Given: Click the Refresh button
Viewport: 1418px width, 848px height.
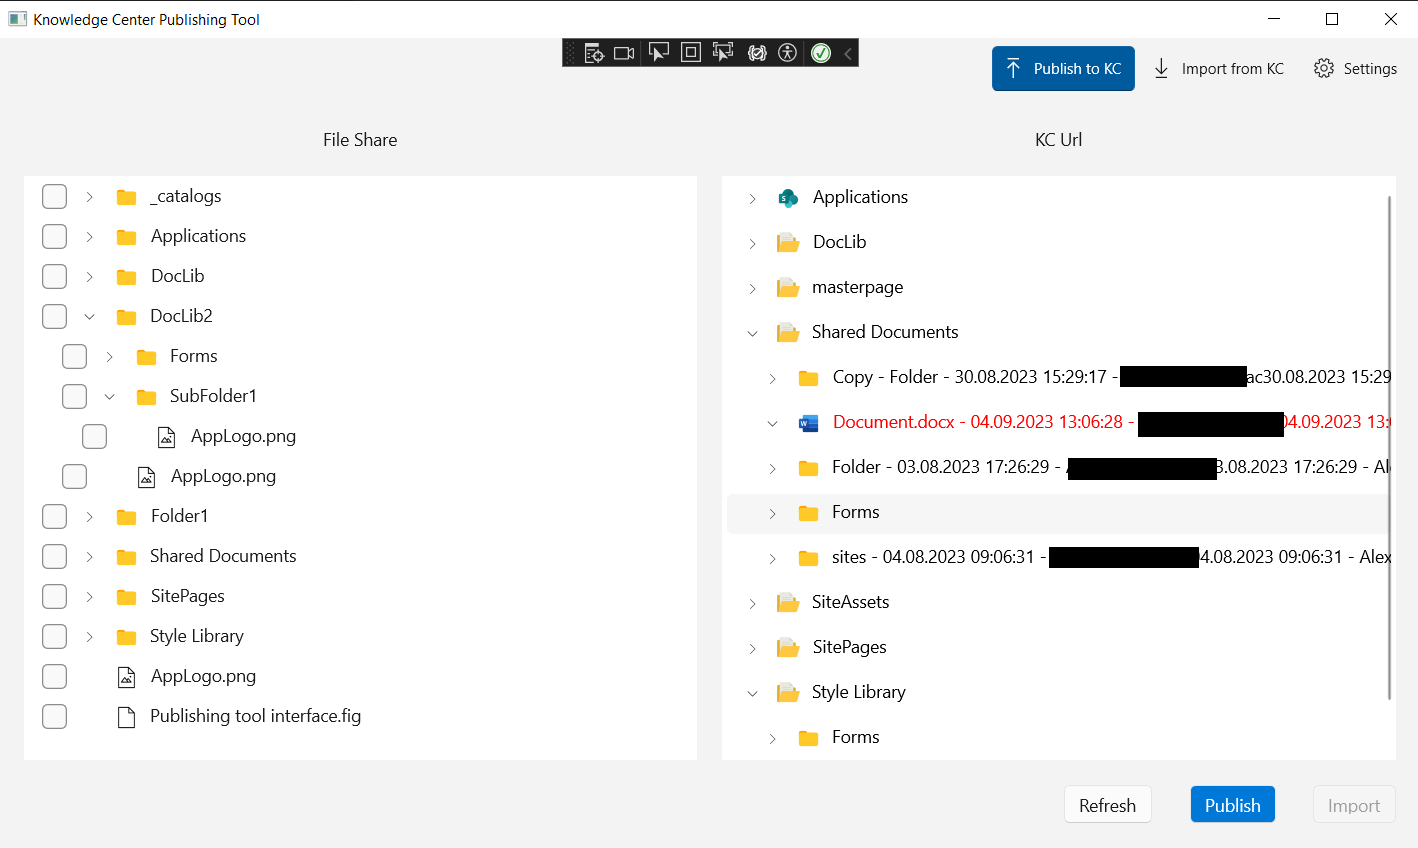Looking at the screenshot, I should pyautogui.click(x=1107, y=804).
